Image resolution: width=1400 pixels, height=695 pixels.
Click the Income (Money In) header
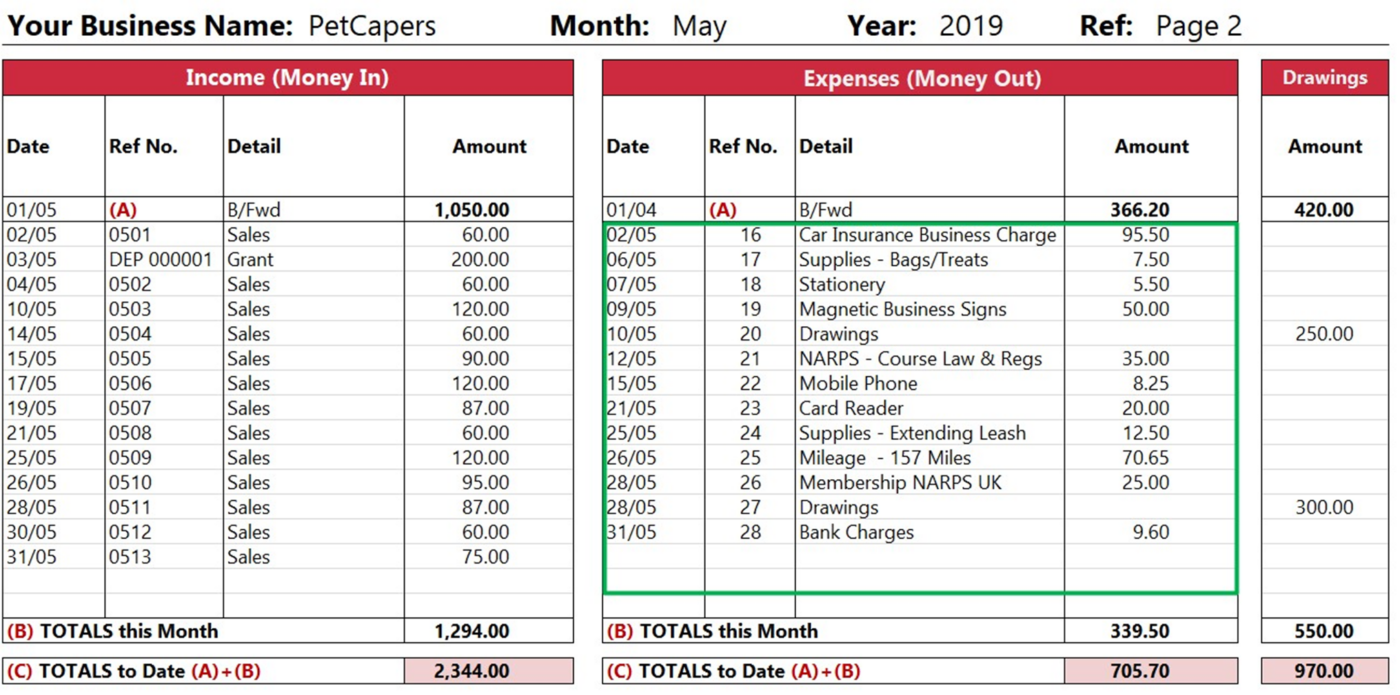(287, 78)
